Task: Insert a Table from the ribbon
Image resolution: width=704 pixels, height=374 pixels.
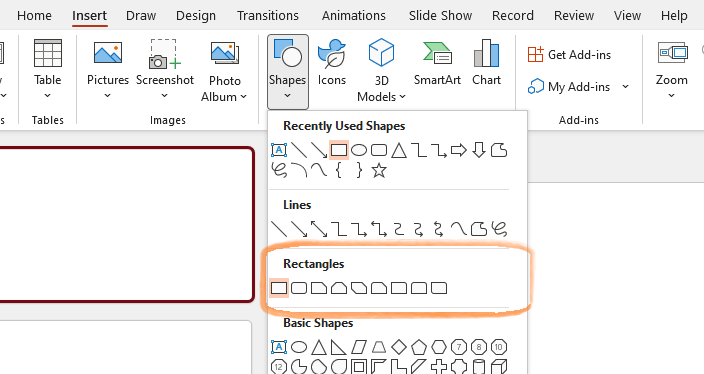Action: tap(48, 63)
